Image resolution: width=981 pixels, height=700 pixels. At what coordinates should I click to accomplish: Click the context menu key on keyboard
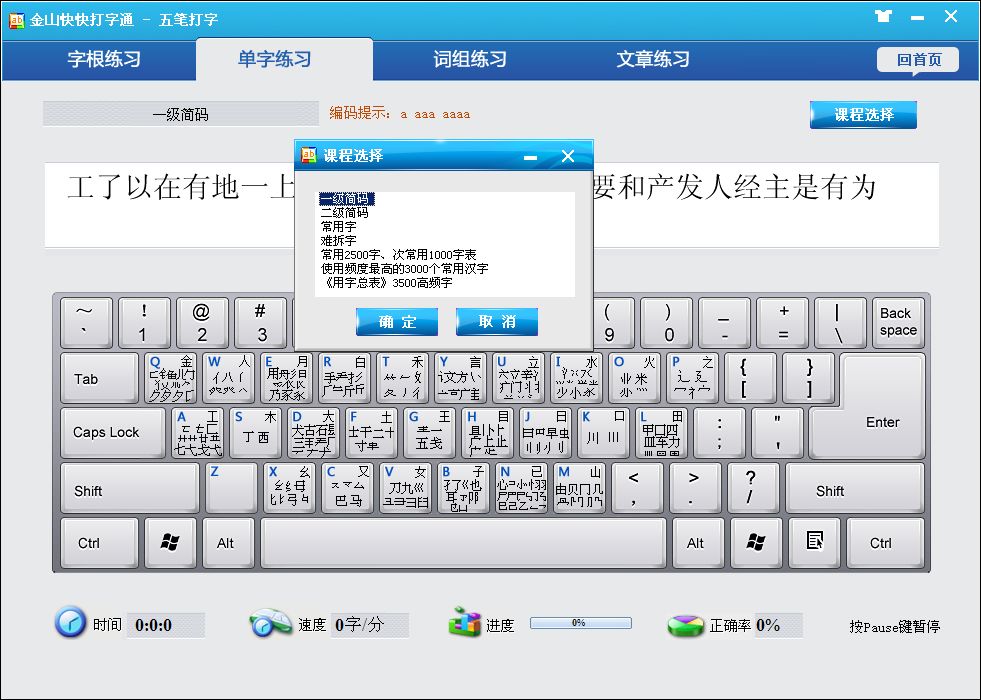(814, 542)
